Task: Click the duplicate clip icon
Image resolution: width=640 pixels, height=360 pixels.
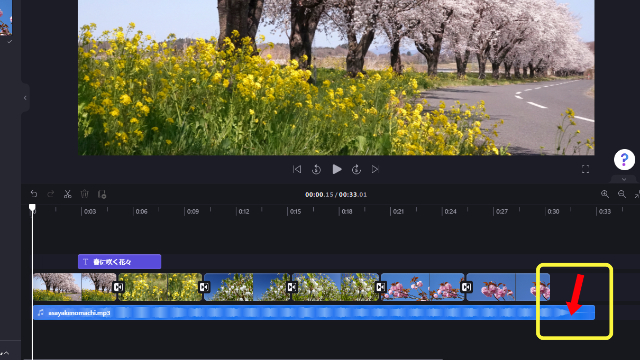Action: 102,194
